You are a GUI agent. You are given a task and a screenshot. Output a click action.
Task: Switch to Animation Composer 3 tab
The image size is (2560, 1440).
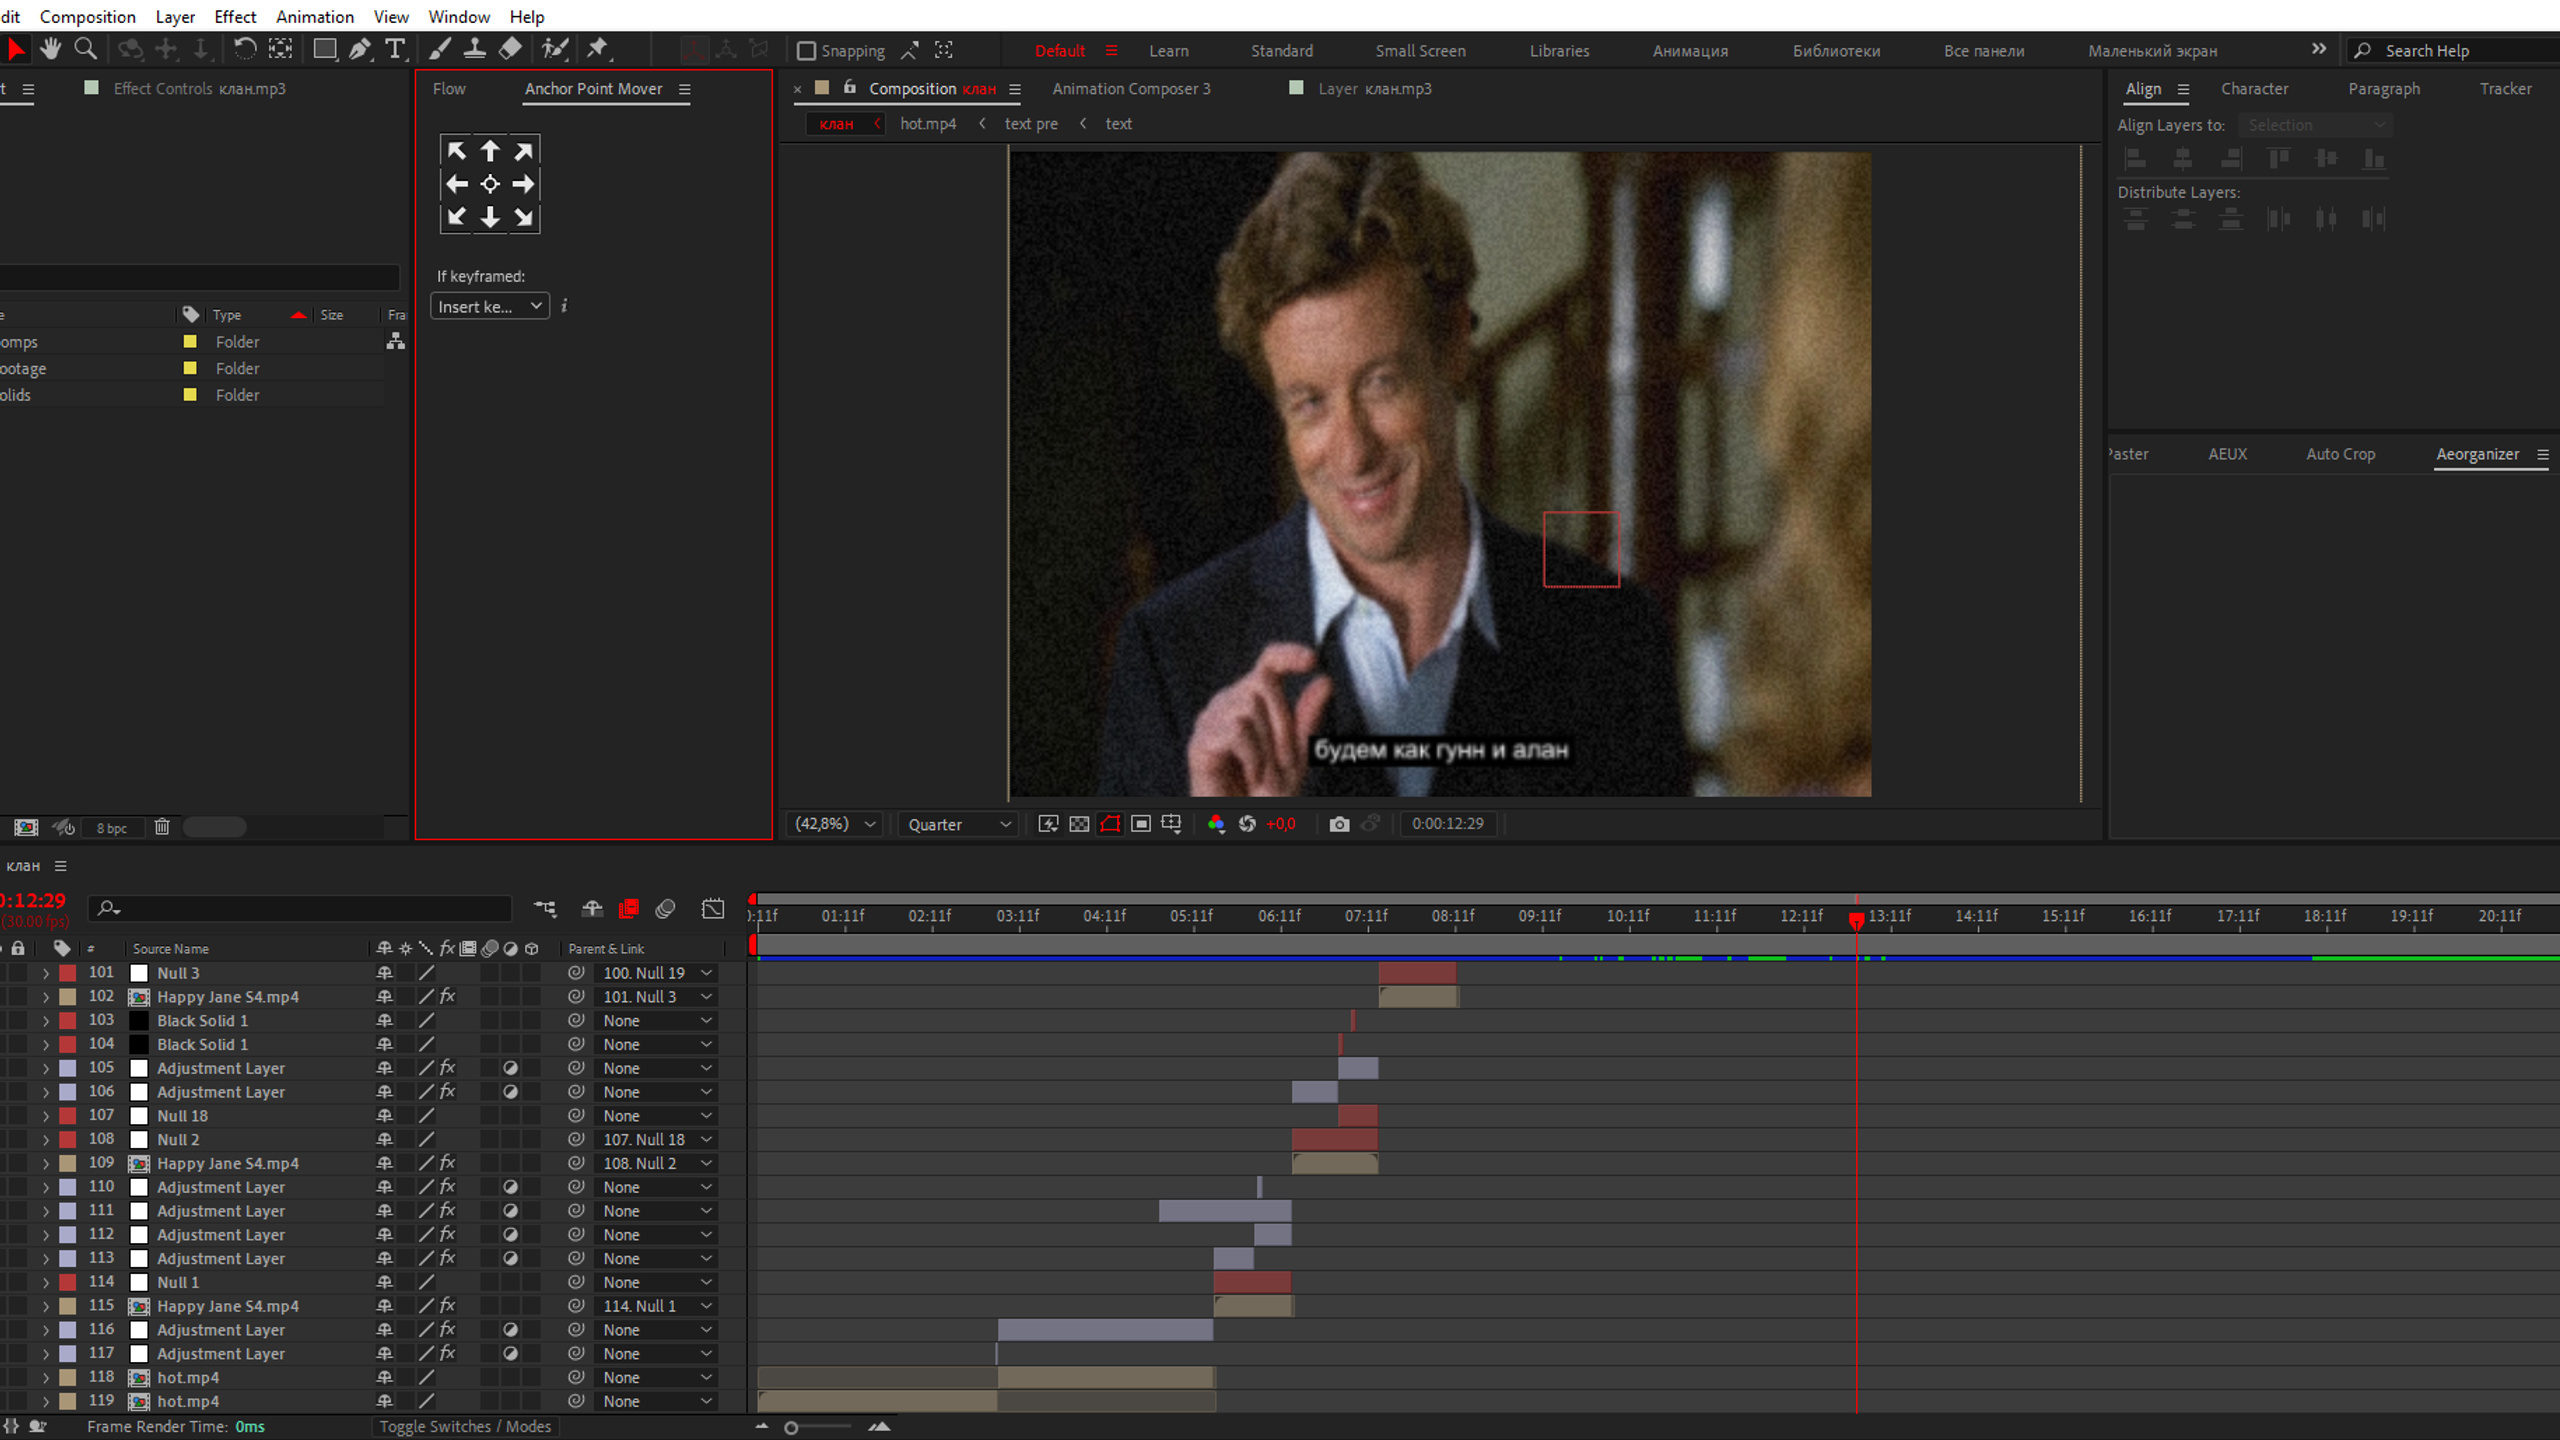point(1131,88)
